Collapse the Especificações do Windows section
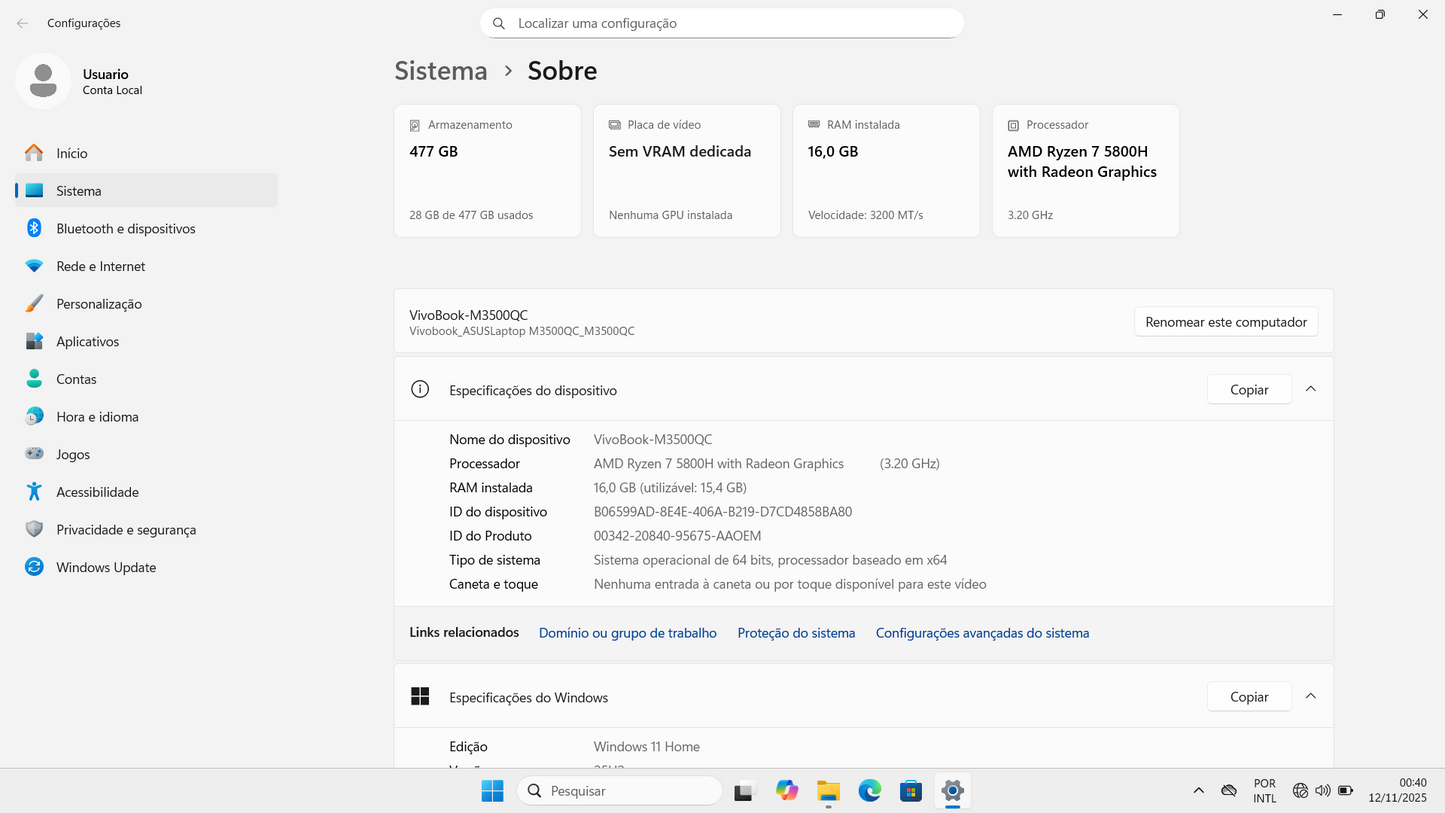The image size is (1445, 813). point(1310,696)
